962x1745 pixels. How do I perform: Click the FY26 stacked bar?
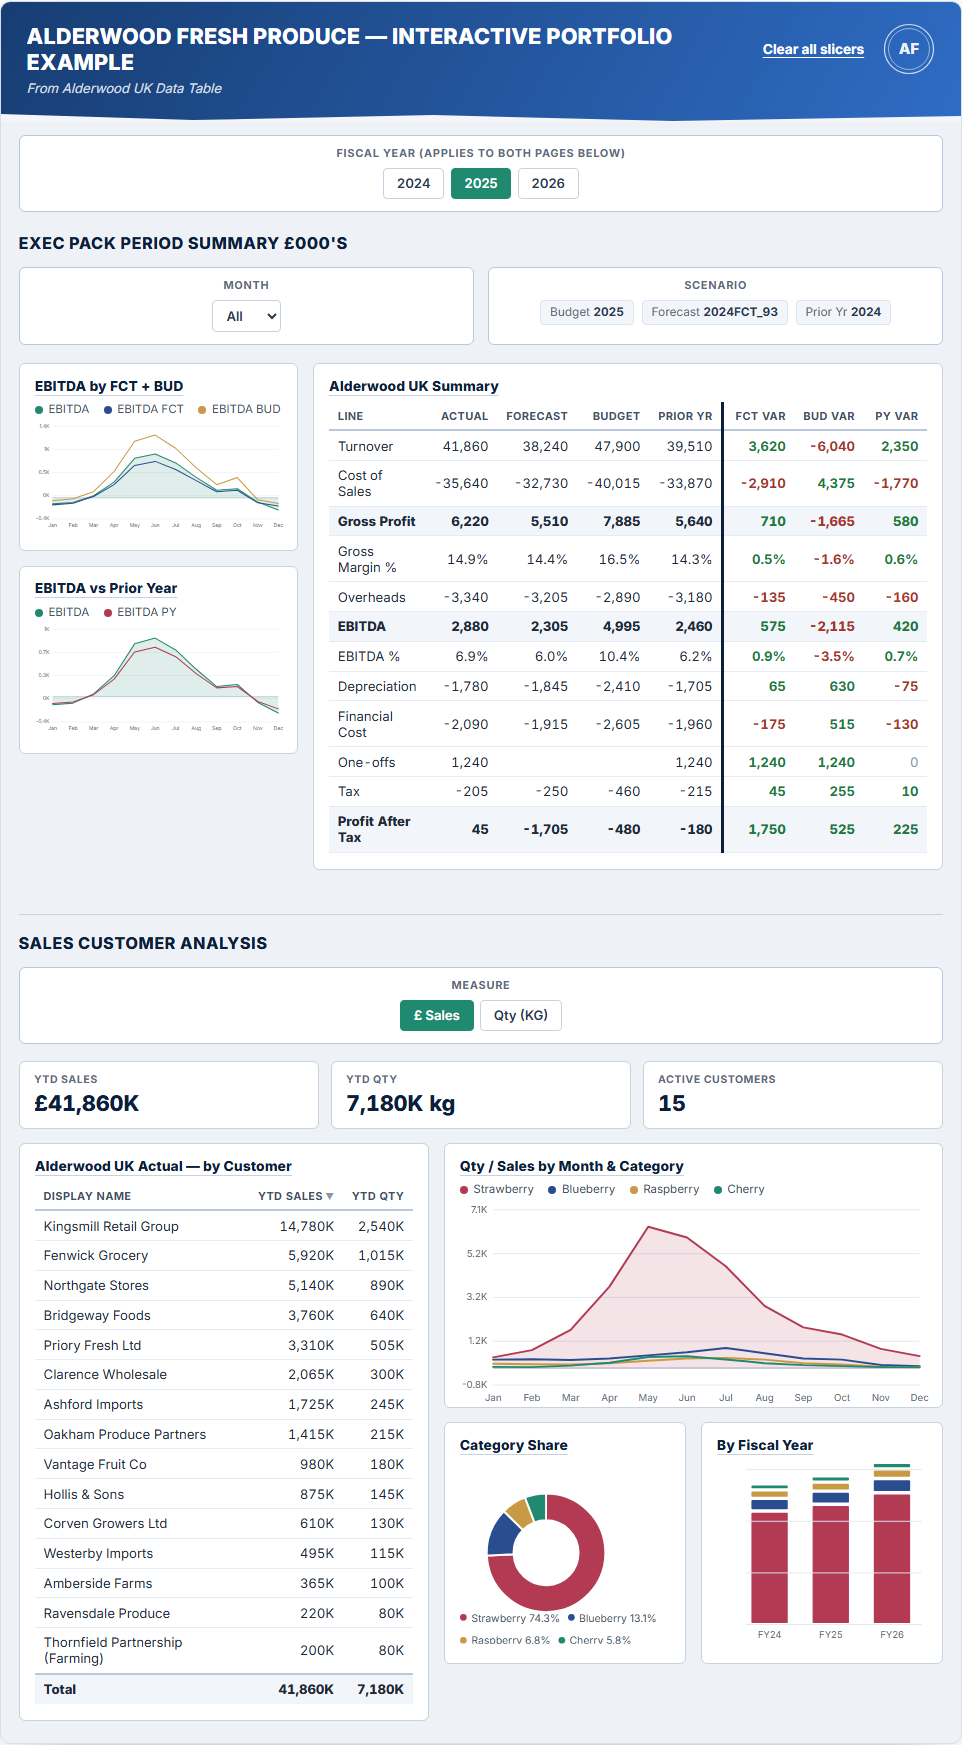(x=892, y=1544)
